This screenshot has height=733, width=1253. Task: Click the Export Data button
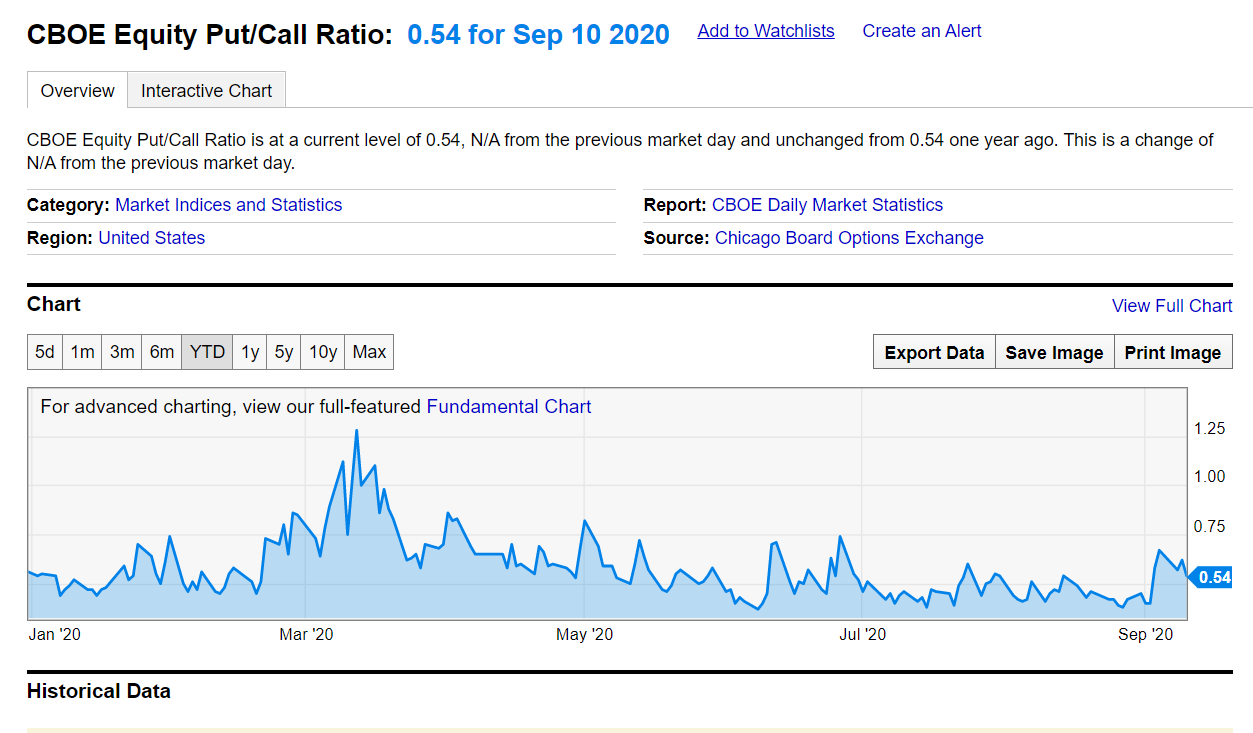(x=934, y=352)
